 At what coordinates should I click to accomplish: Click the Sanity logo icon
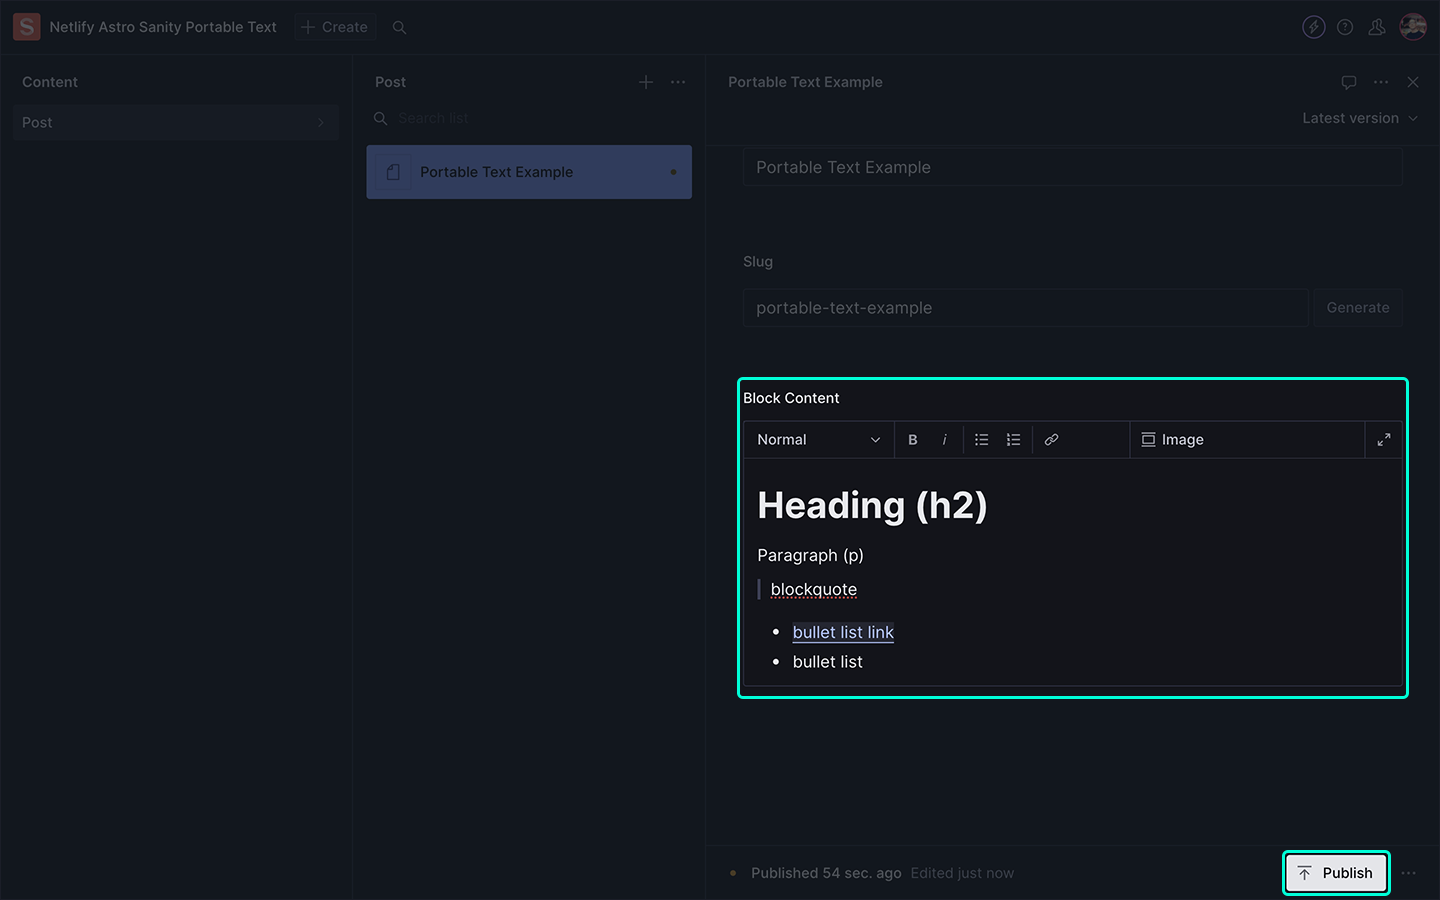coord(26,27)
